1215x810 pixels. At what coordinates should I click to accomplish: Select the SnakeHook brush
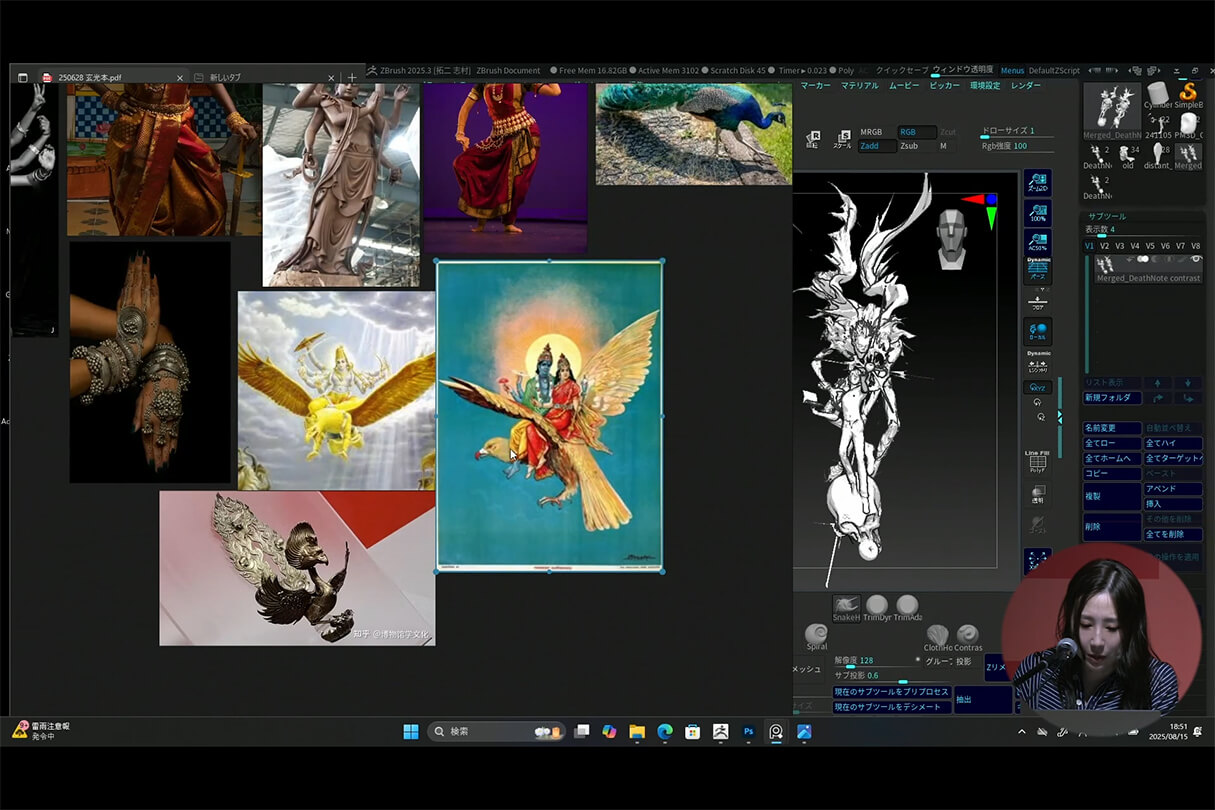click(846, 606)
